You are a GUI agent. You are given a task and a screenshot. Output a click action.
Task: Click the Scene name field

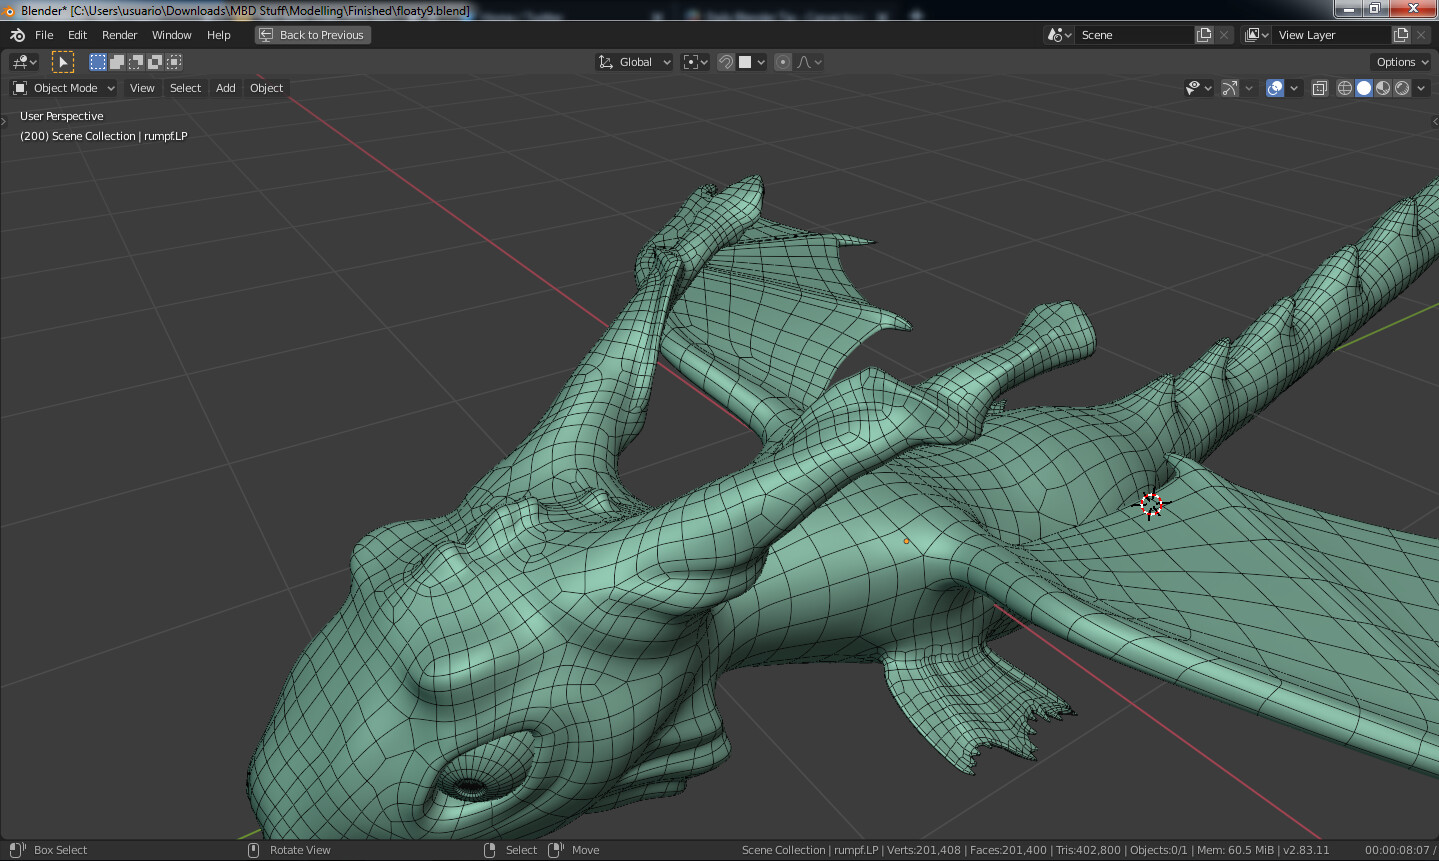(1134, 35)
